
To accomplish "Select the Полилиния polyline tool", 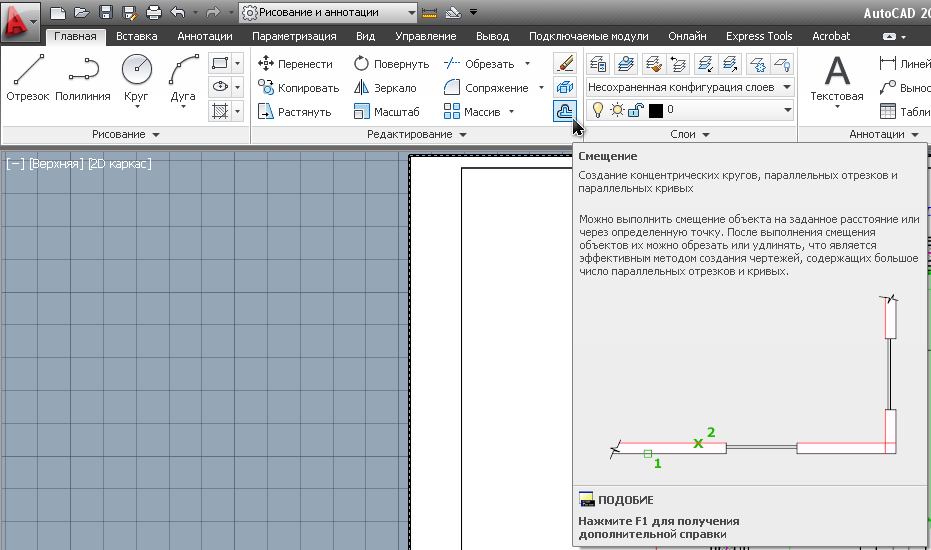I will click(x=83, y=78).
